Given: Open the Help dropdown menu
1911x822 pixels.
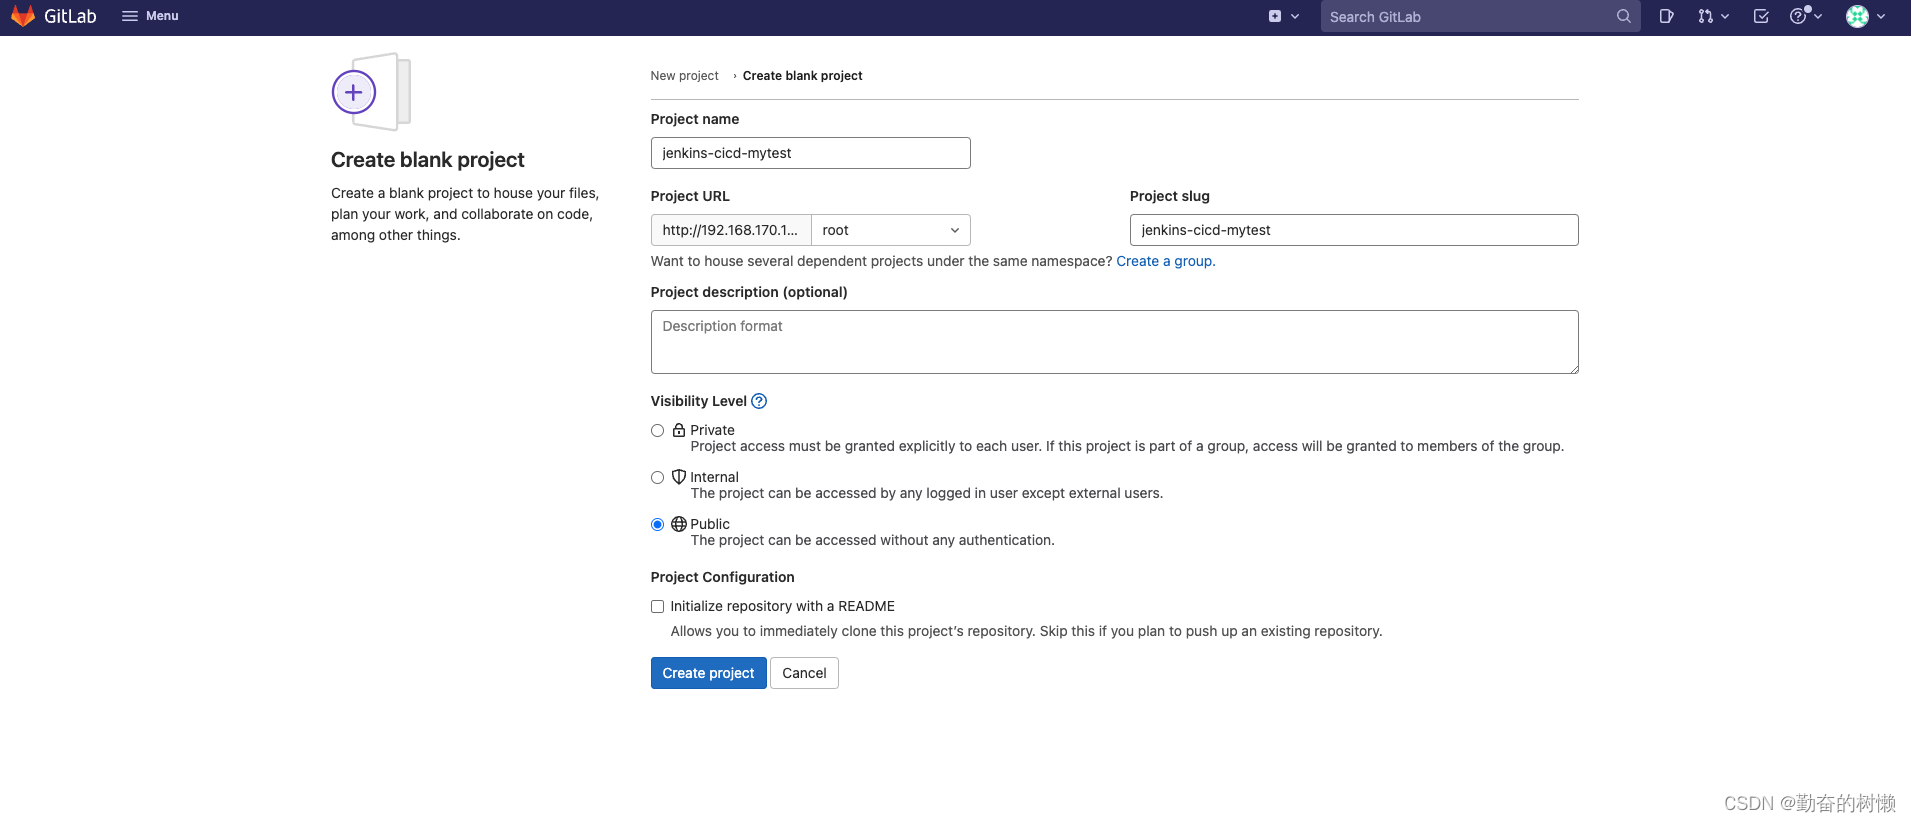Looking at the screenshot, I should click(x=1806, y=16).
